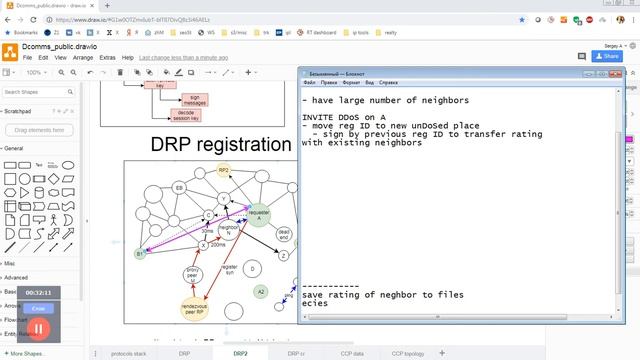Viewport: 640px width, 360px height.
Task: Click More Shapes at sidebar bottom
Action: [x=24, y=353]
